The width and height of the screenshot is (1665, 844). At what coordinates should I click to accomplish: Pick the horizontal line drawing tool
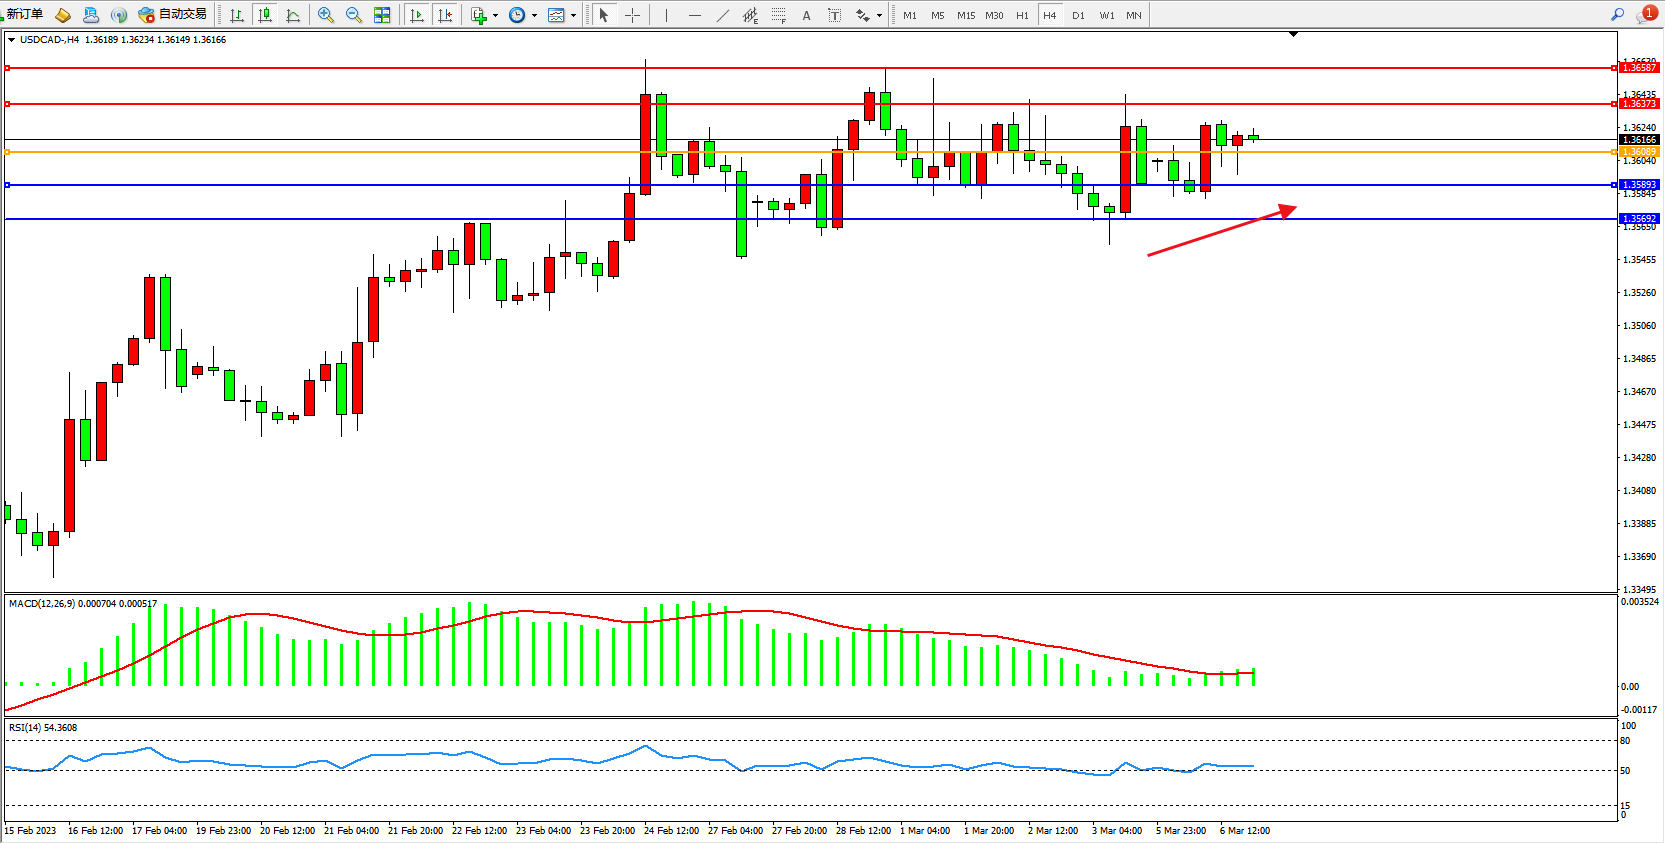(x=695, y=15)
